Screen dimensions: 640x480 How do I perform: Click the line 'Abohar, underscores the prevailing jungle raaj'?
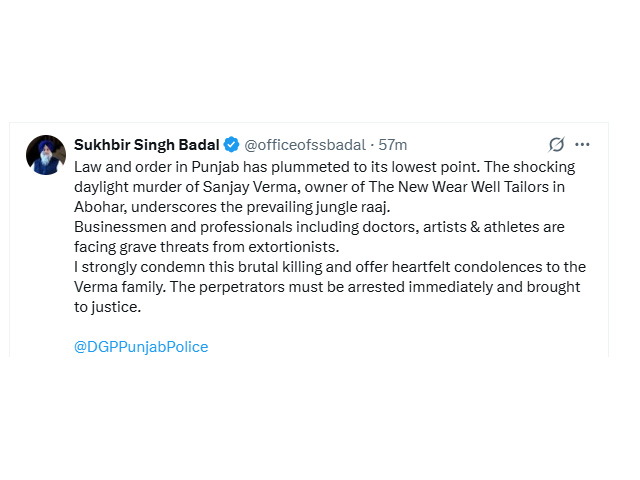pos(232,207)
